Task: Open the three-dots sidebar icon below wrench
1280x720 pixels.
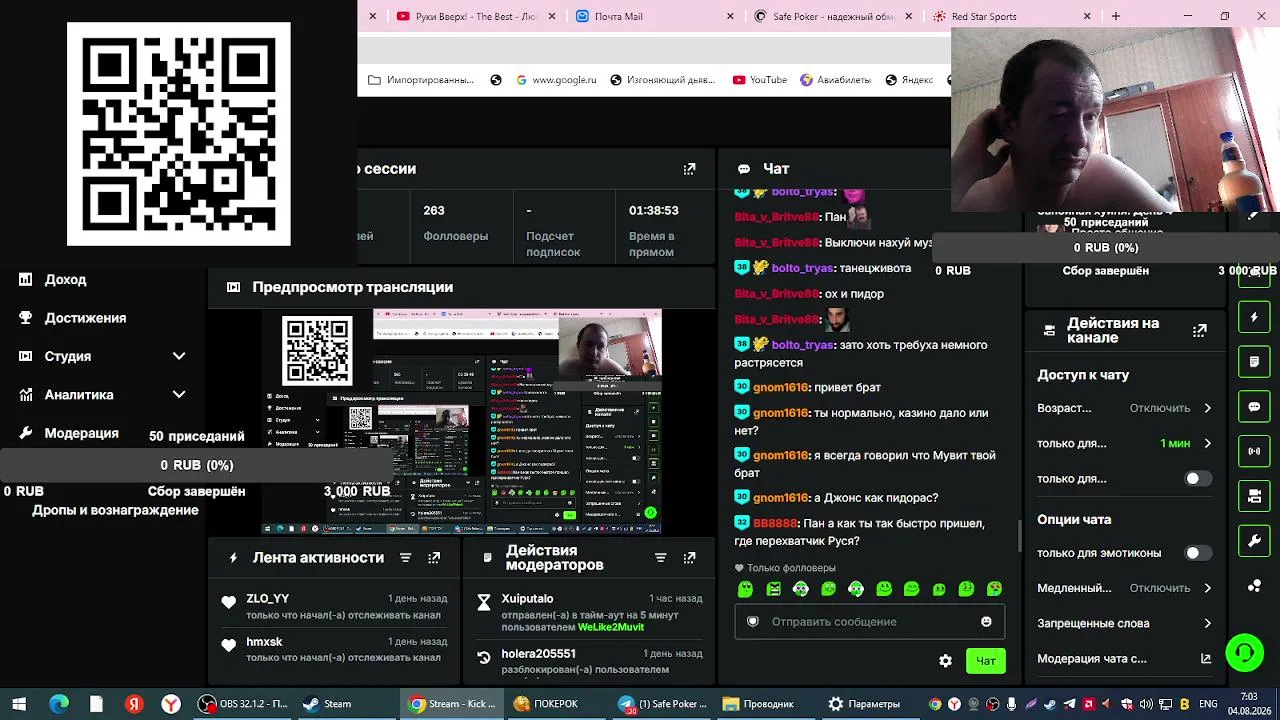Action: tap(1254, 586)
